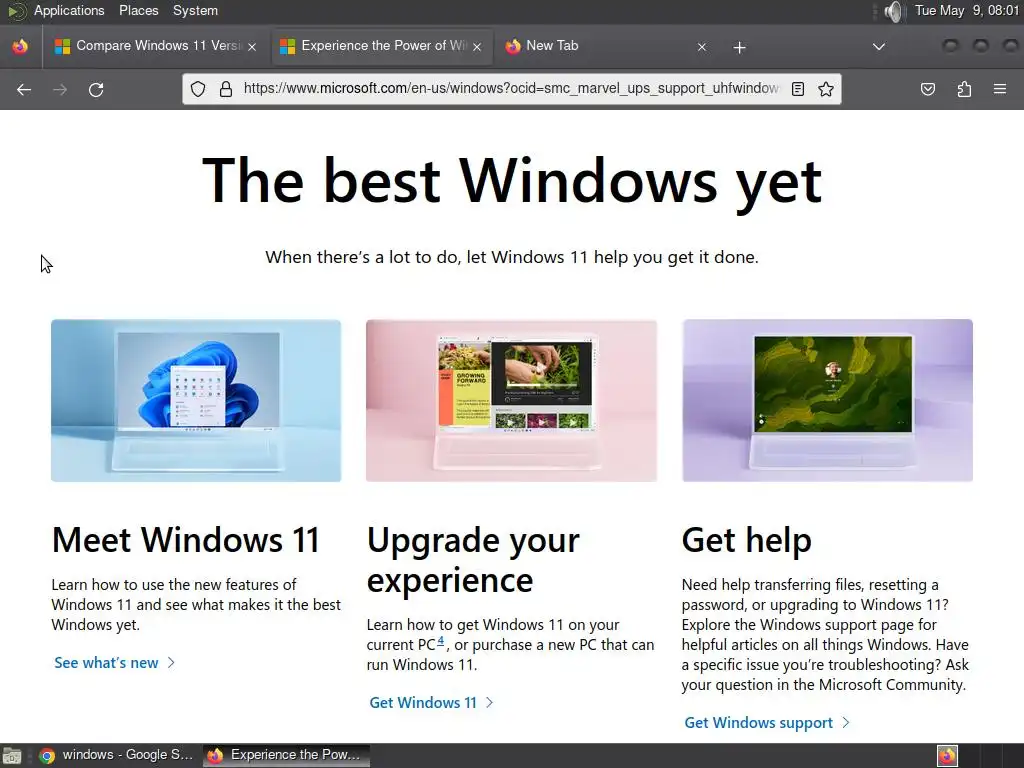
Task: Click the Upgrade your experience laptop image
Action: click(511, 400)
